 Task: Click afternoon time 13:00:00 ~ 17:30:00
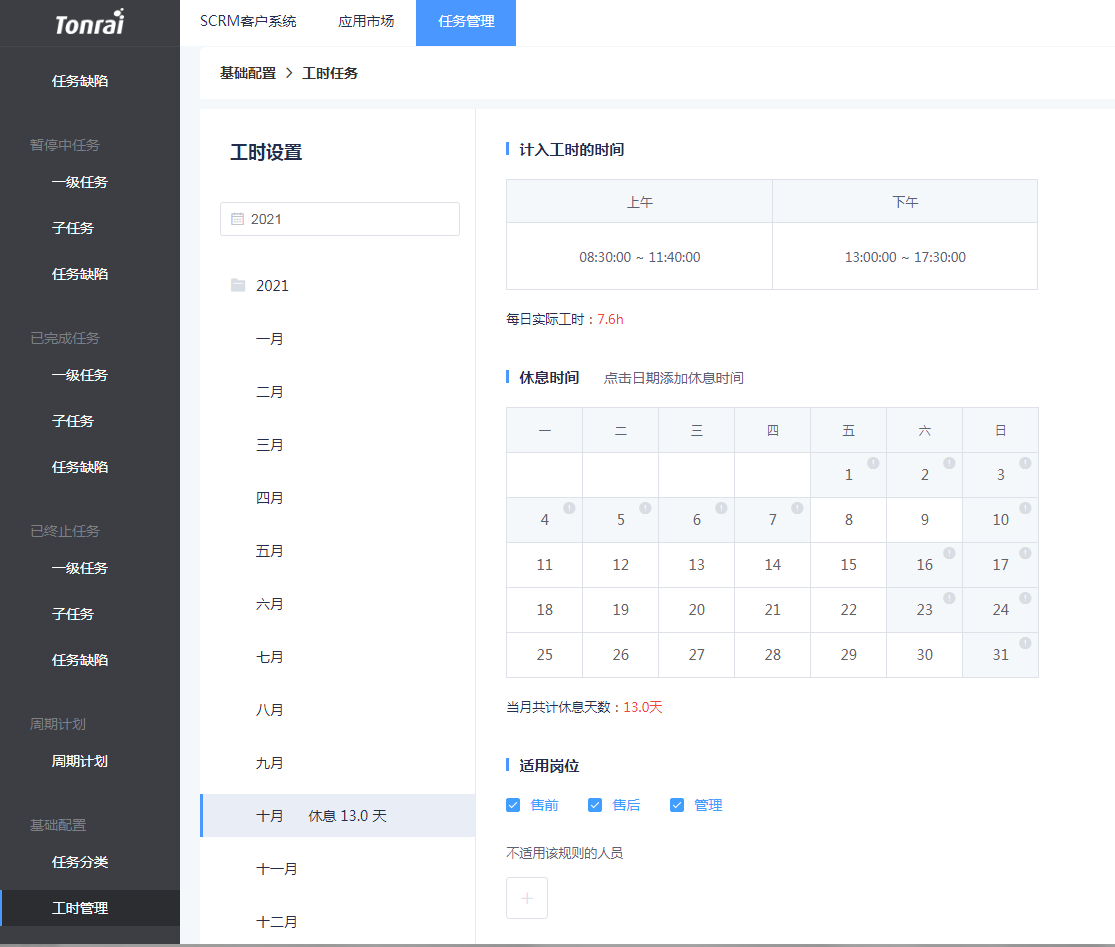905,257
